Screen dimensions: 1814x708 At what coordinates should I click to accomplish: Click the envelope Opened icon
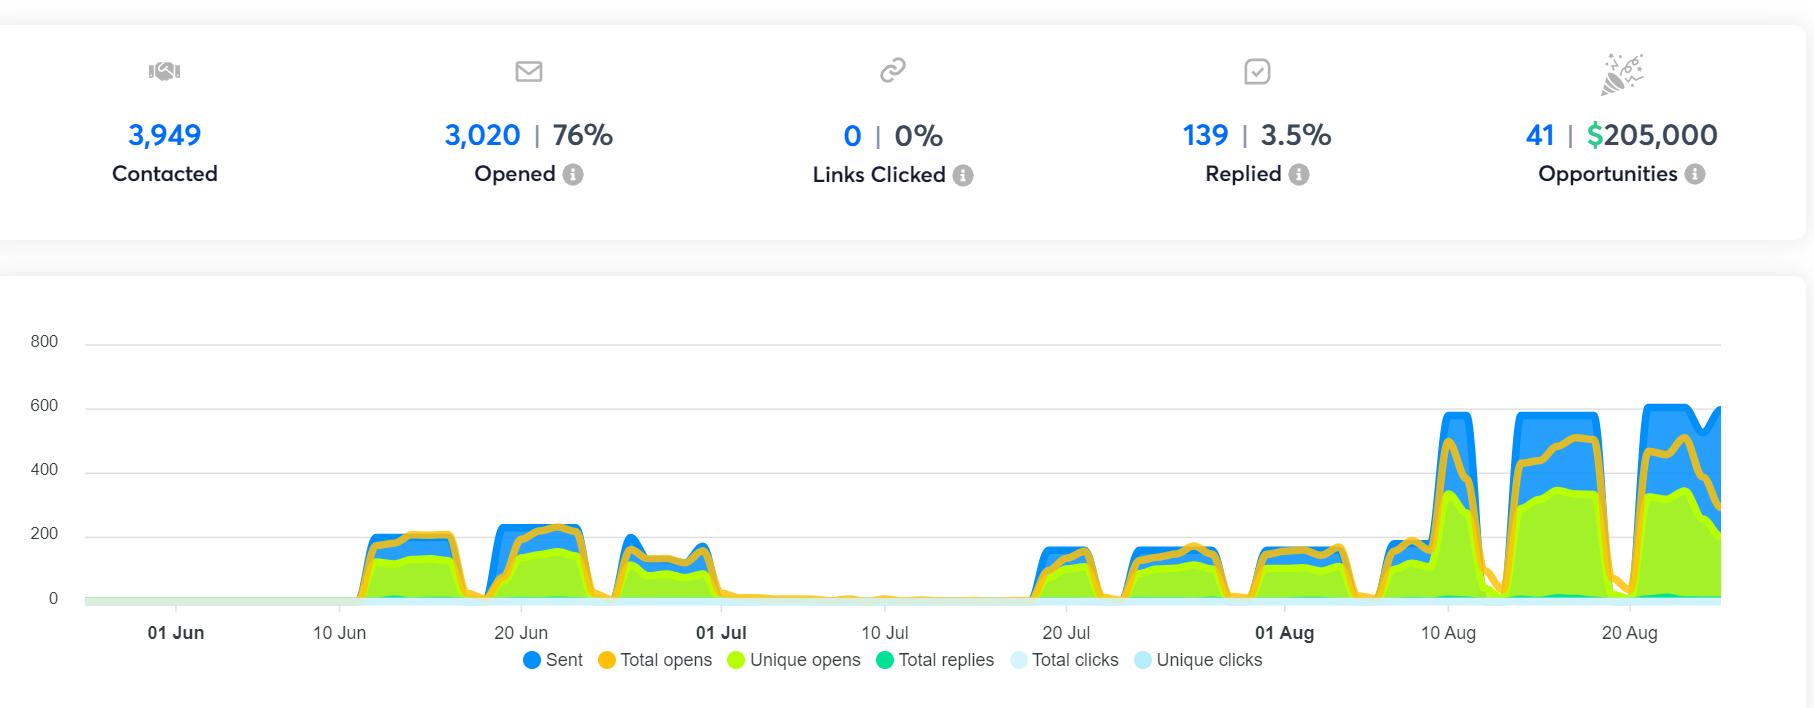[x=529, y=71]
